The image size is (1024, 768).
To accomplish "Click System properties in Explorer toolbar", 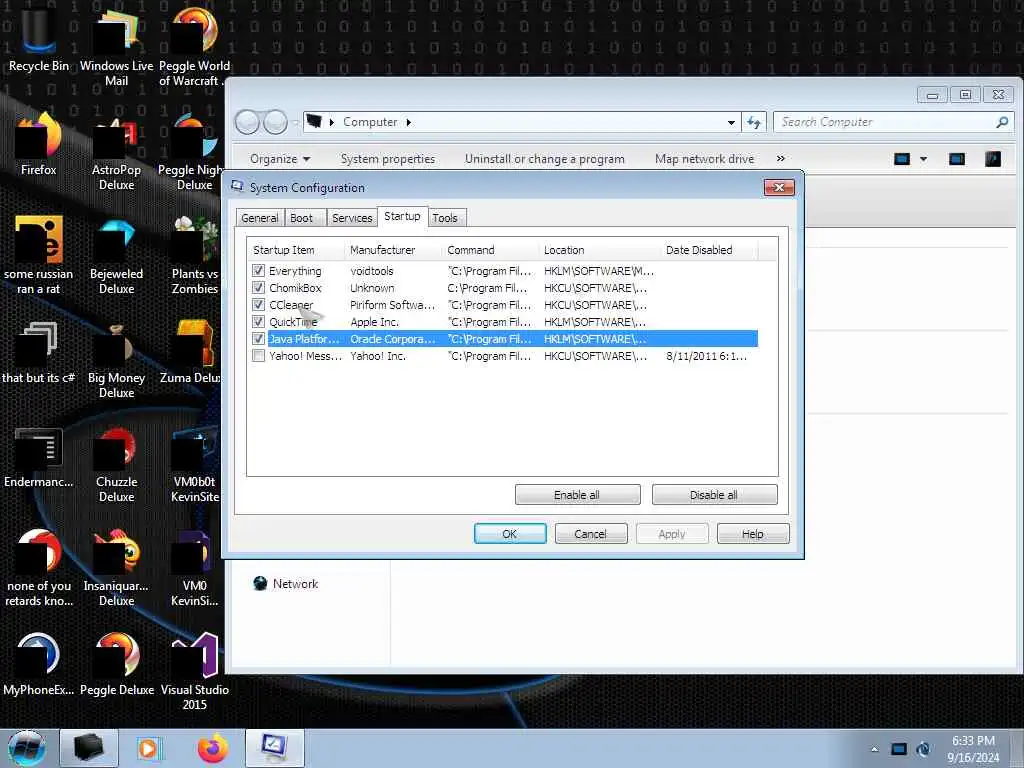I will point(388,159).
